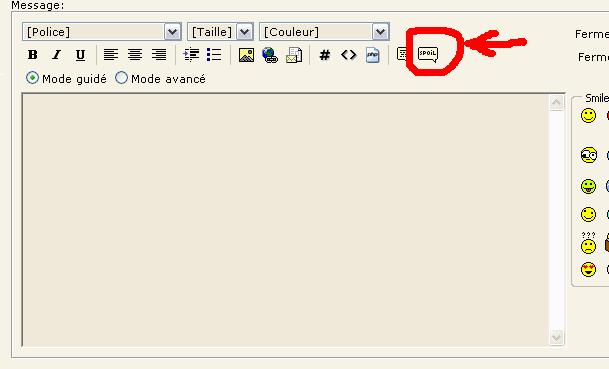The width and height of the screenshot is (609, 369).
Task: Wrap text in code tags (#)
Action: pos(325,55)
